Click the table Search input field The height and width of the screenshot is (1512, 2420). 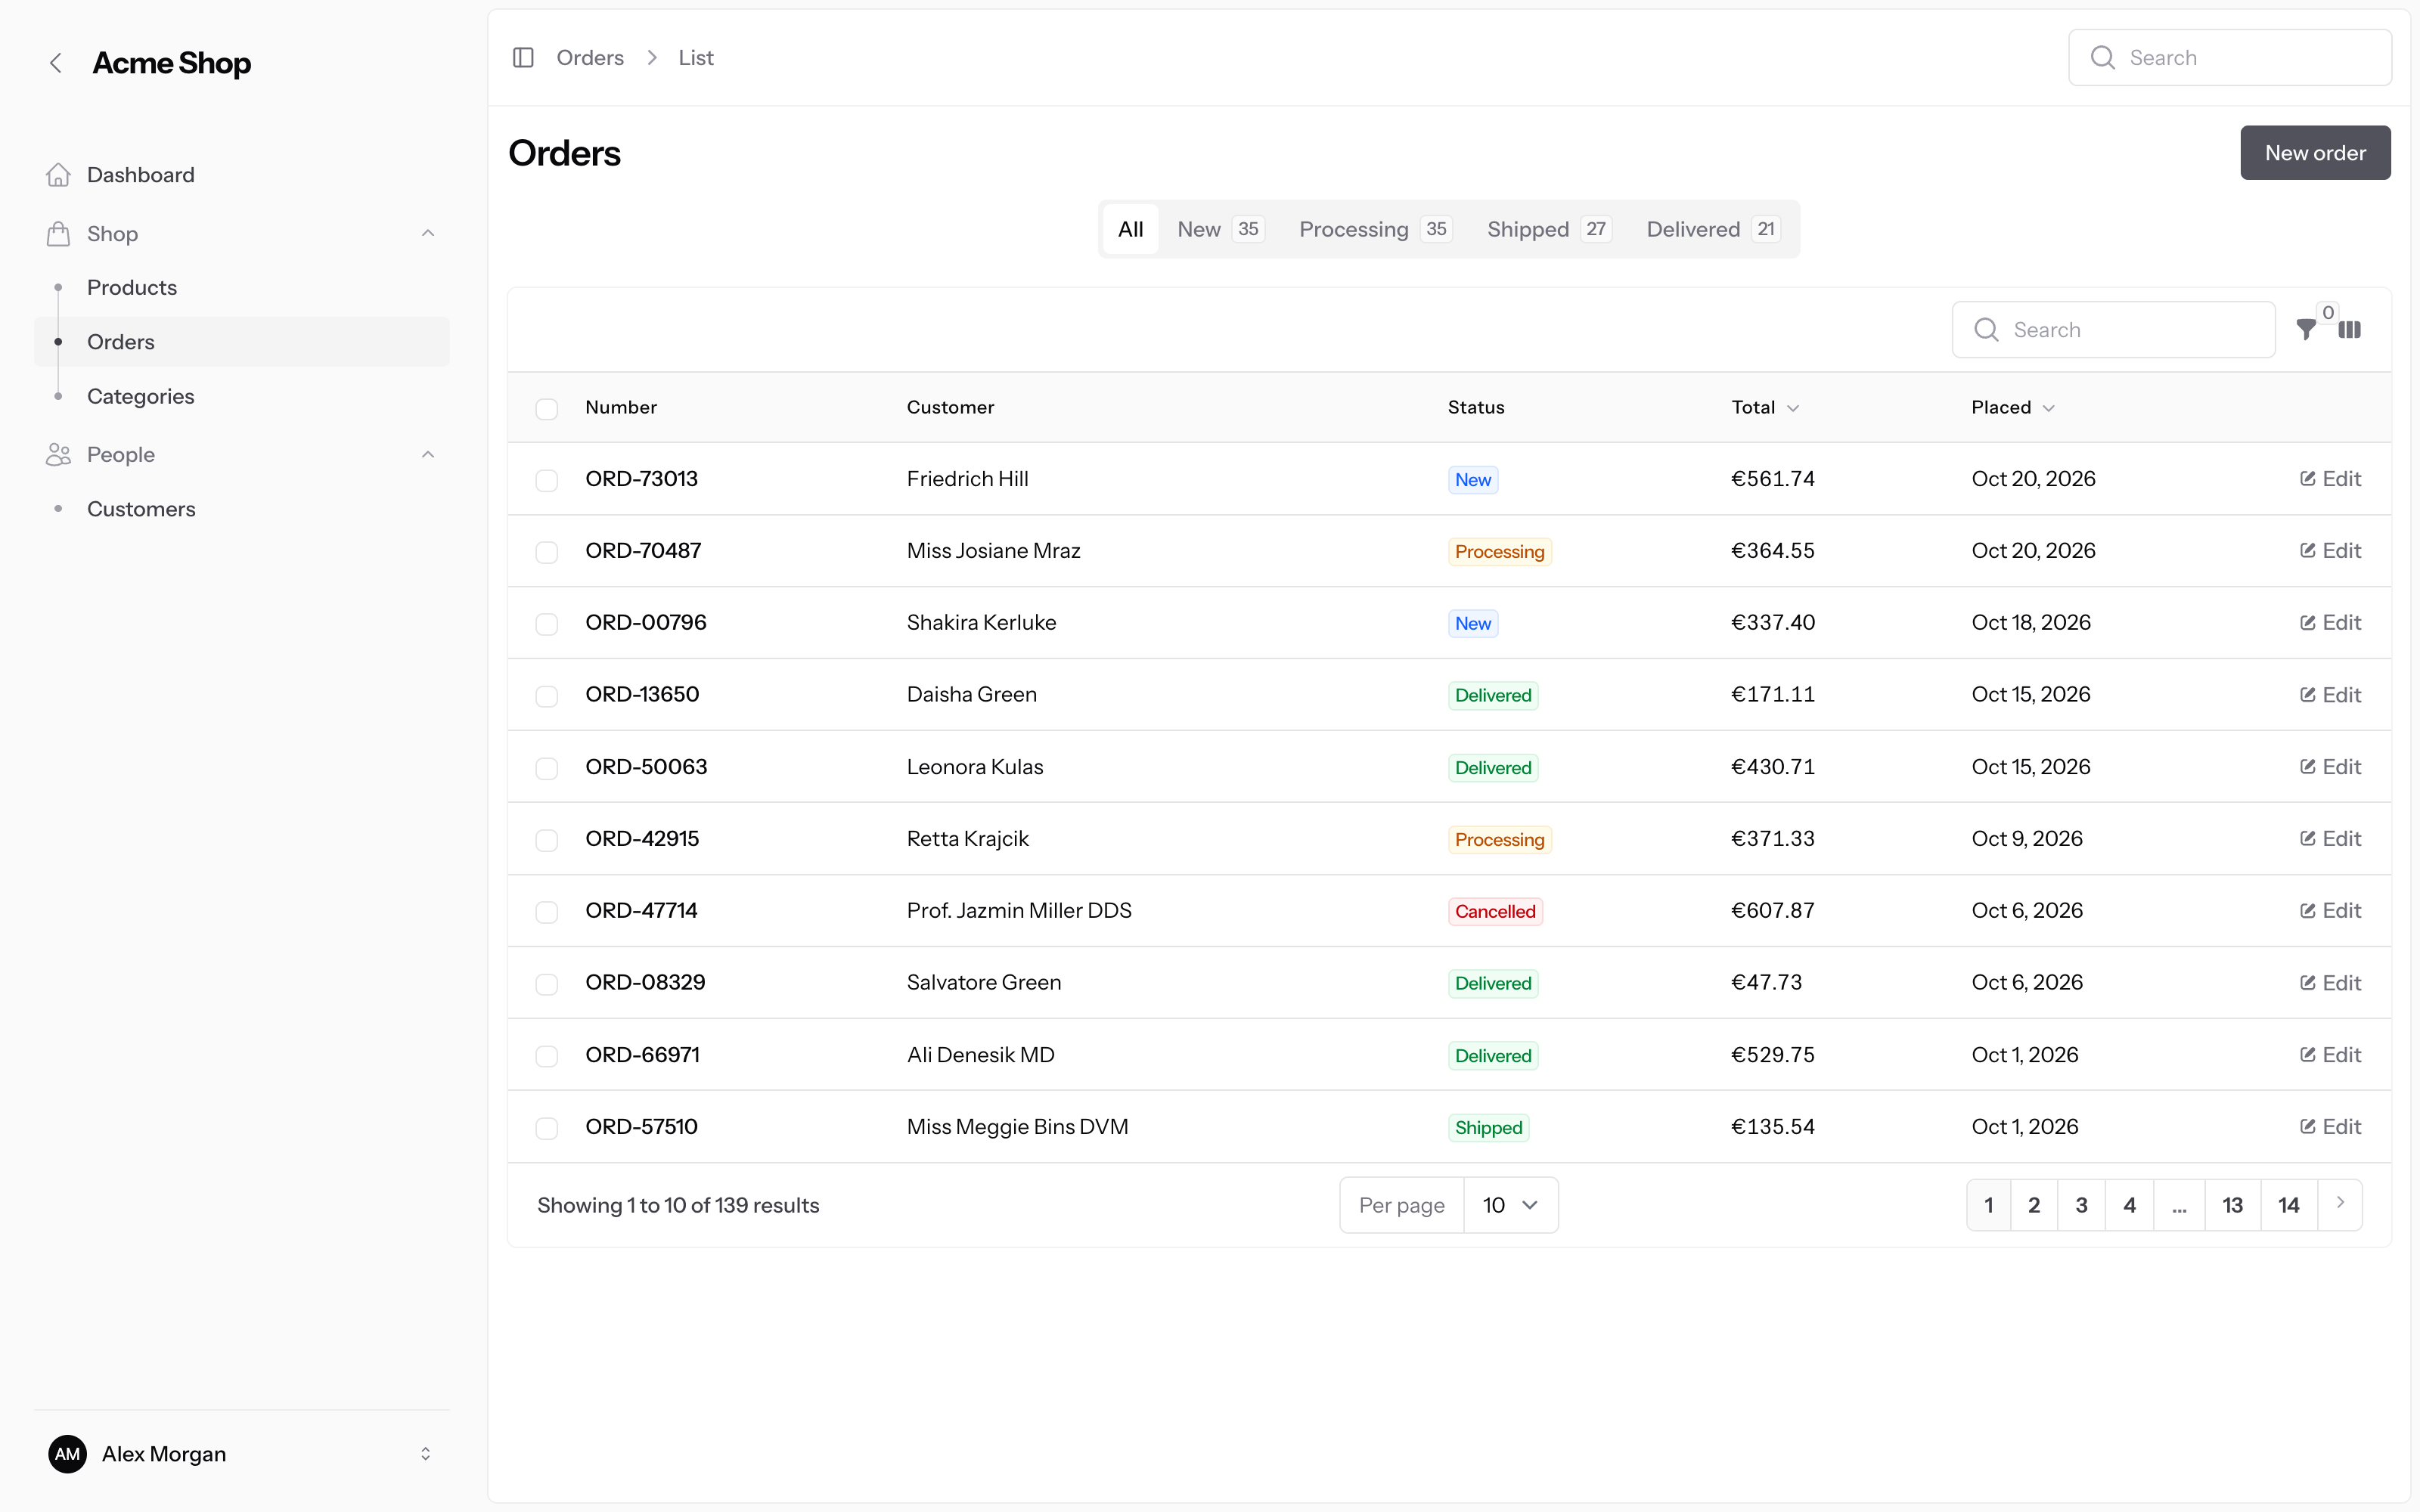[2114, 330]
